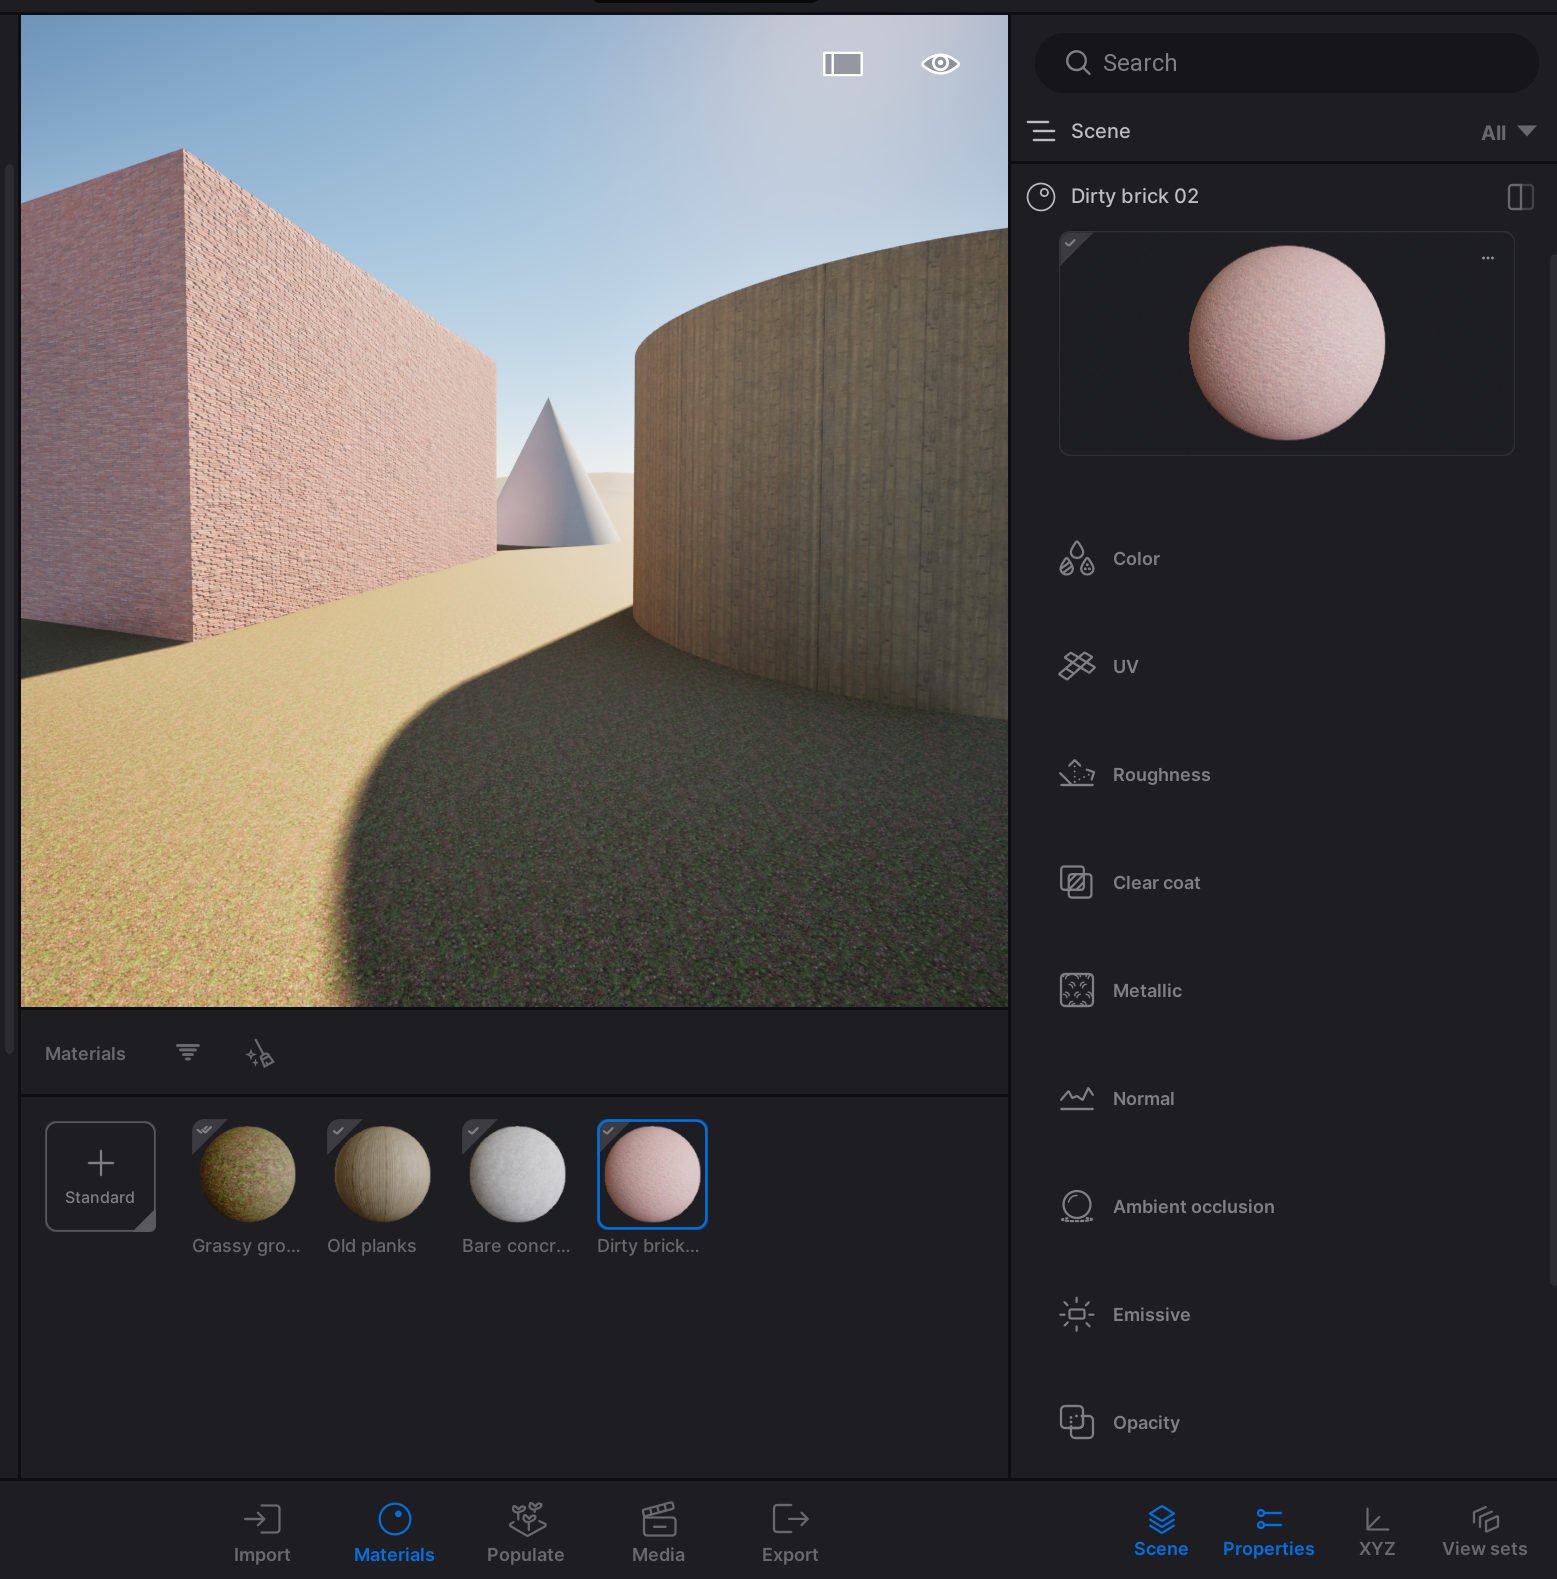Toggle split view next to Dirty brick 02
This screenshot has width=1557, height=1579.
coord(1519,197)
